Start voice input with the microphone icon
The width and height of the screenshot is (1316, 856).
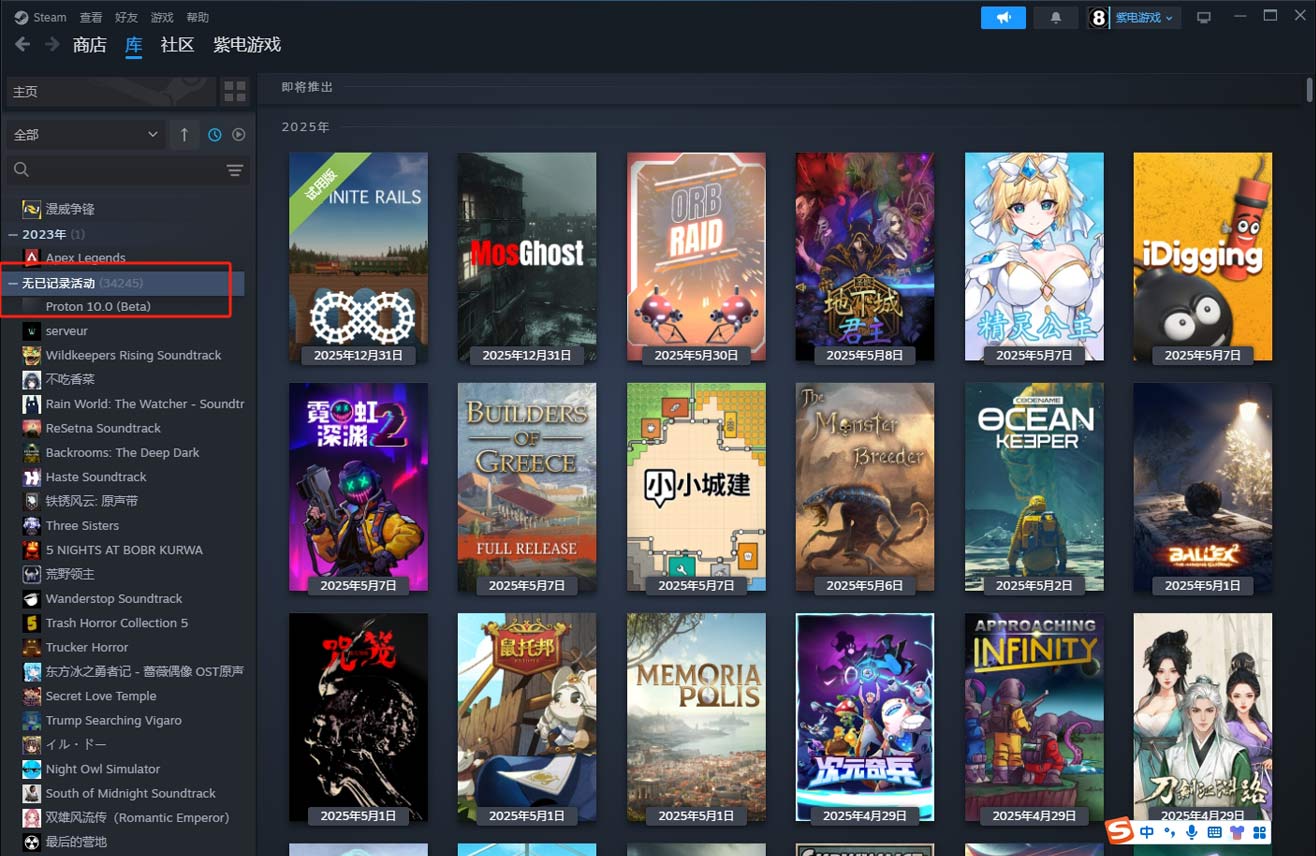tap(1192, 832)
